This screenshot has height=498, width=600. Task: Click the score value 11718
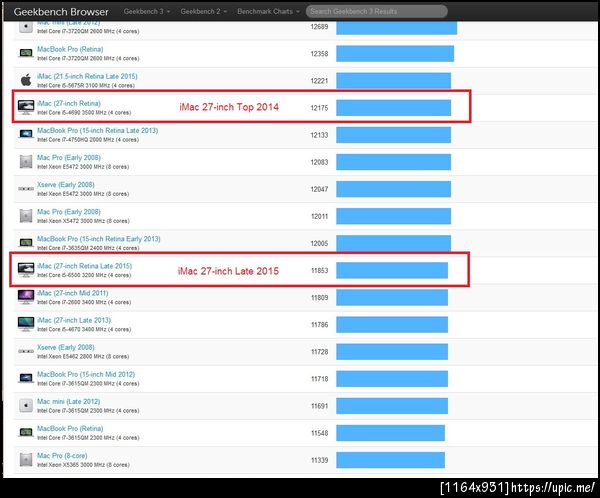(x=319, y=379)
